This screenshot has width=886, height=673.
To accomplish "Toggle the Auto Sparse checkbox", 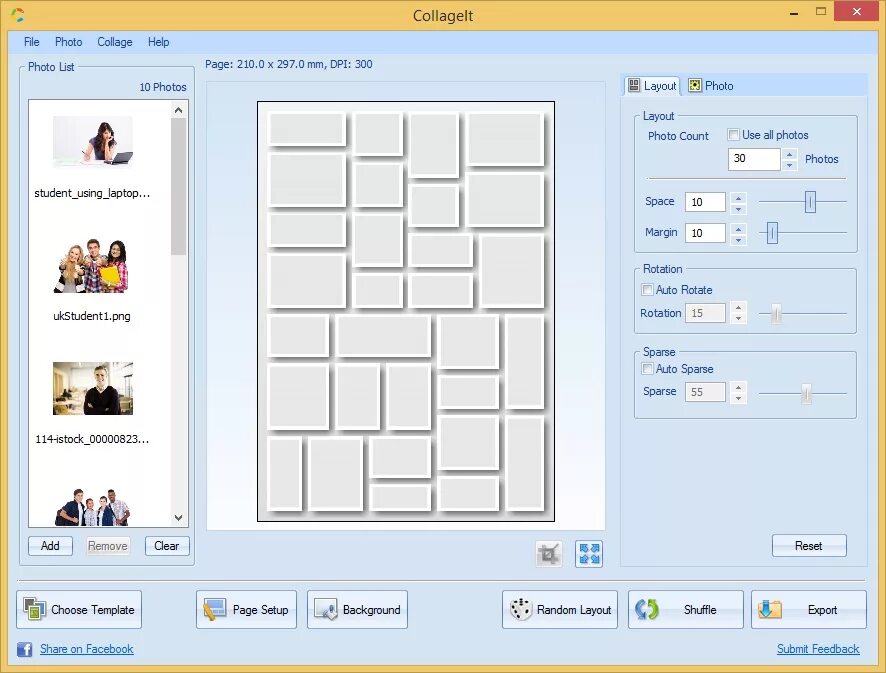I will (x=648, y=369).
